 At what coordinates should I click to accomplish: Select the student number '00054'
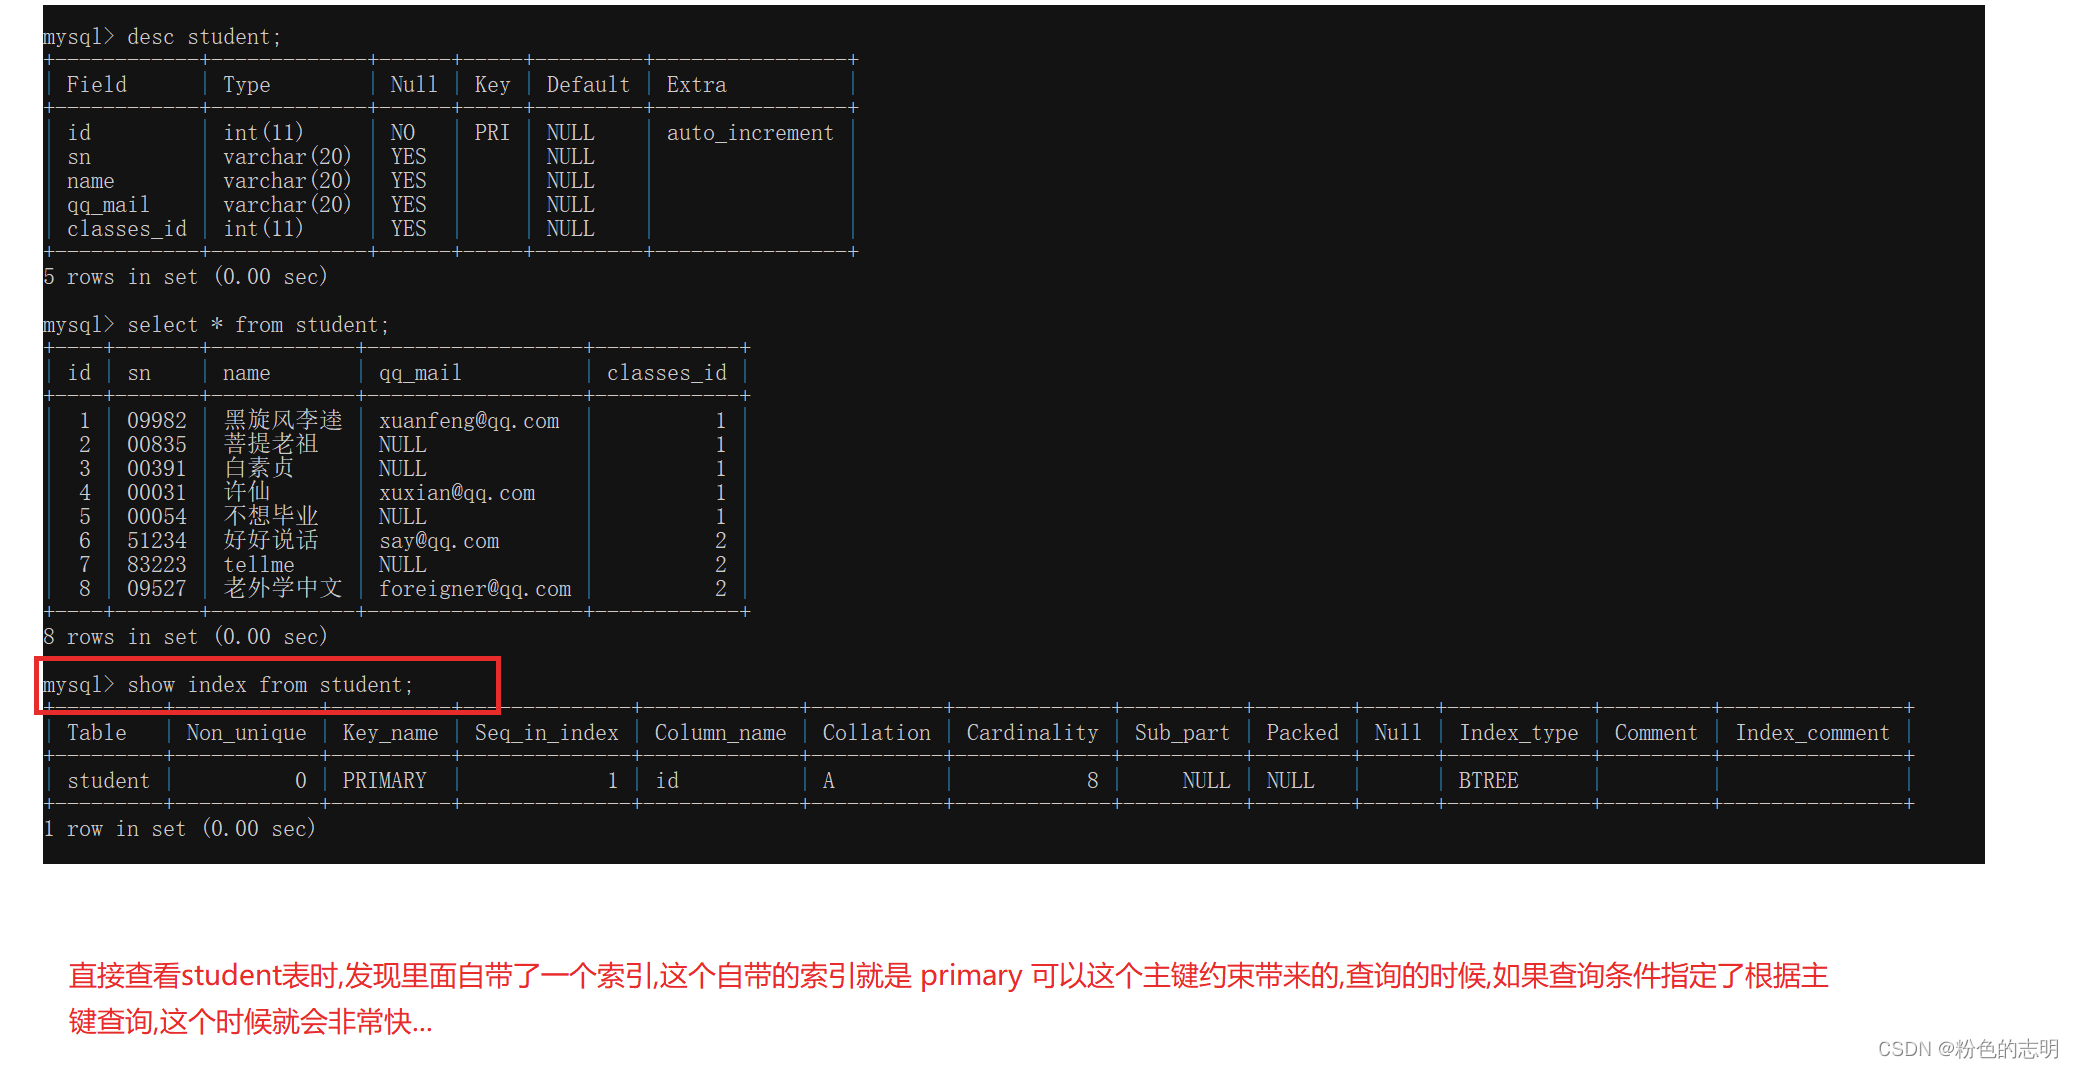(x=157, y=517)
